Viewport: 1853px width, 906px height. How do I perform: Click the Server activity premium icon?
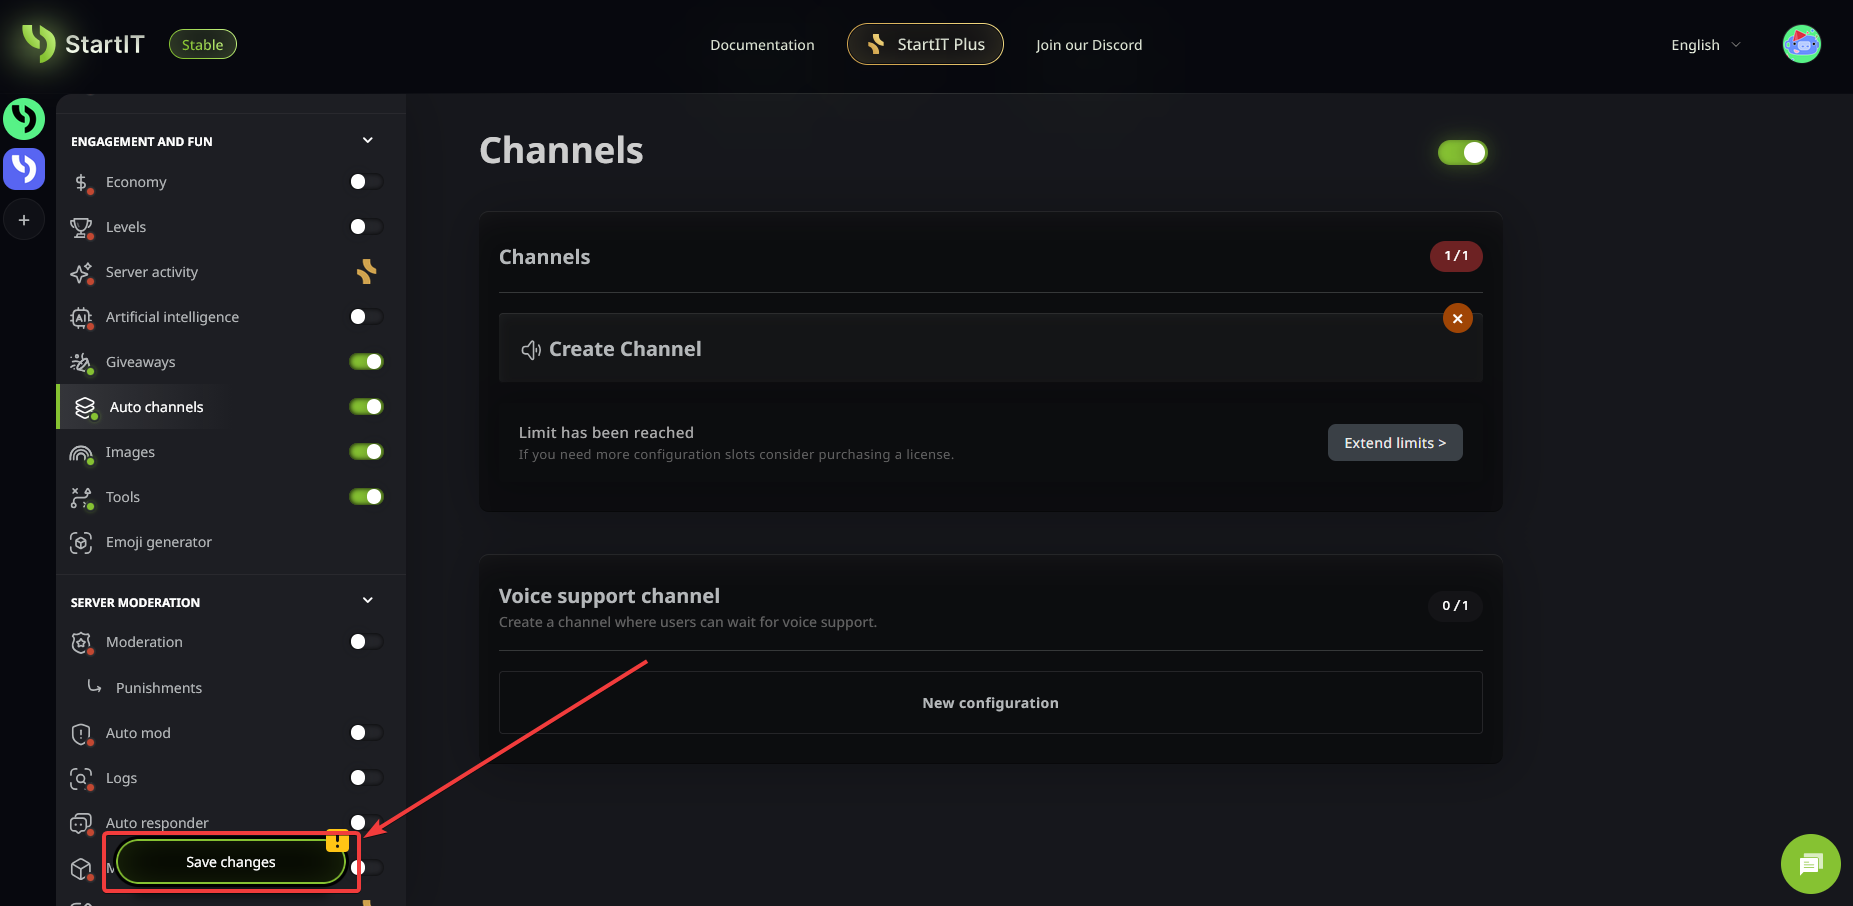coord(367,272)
